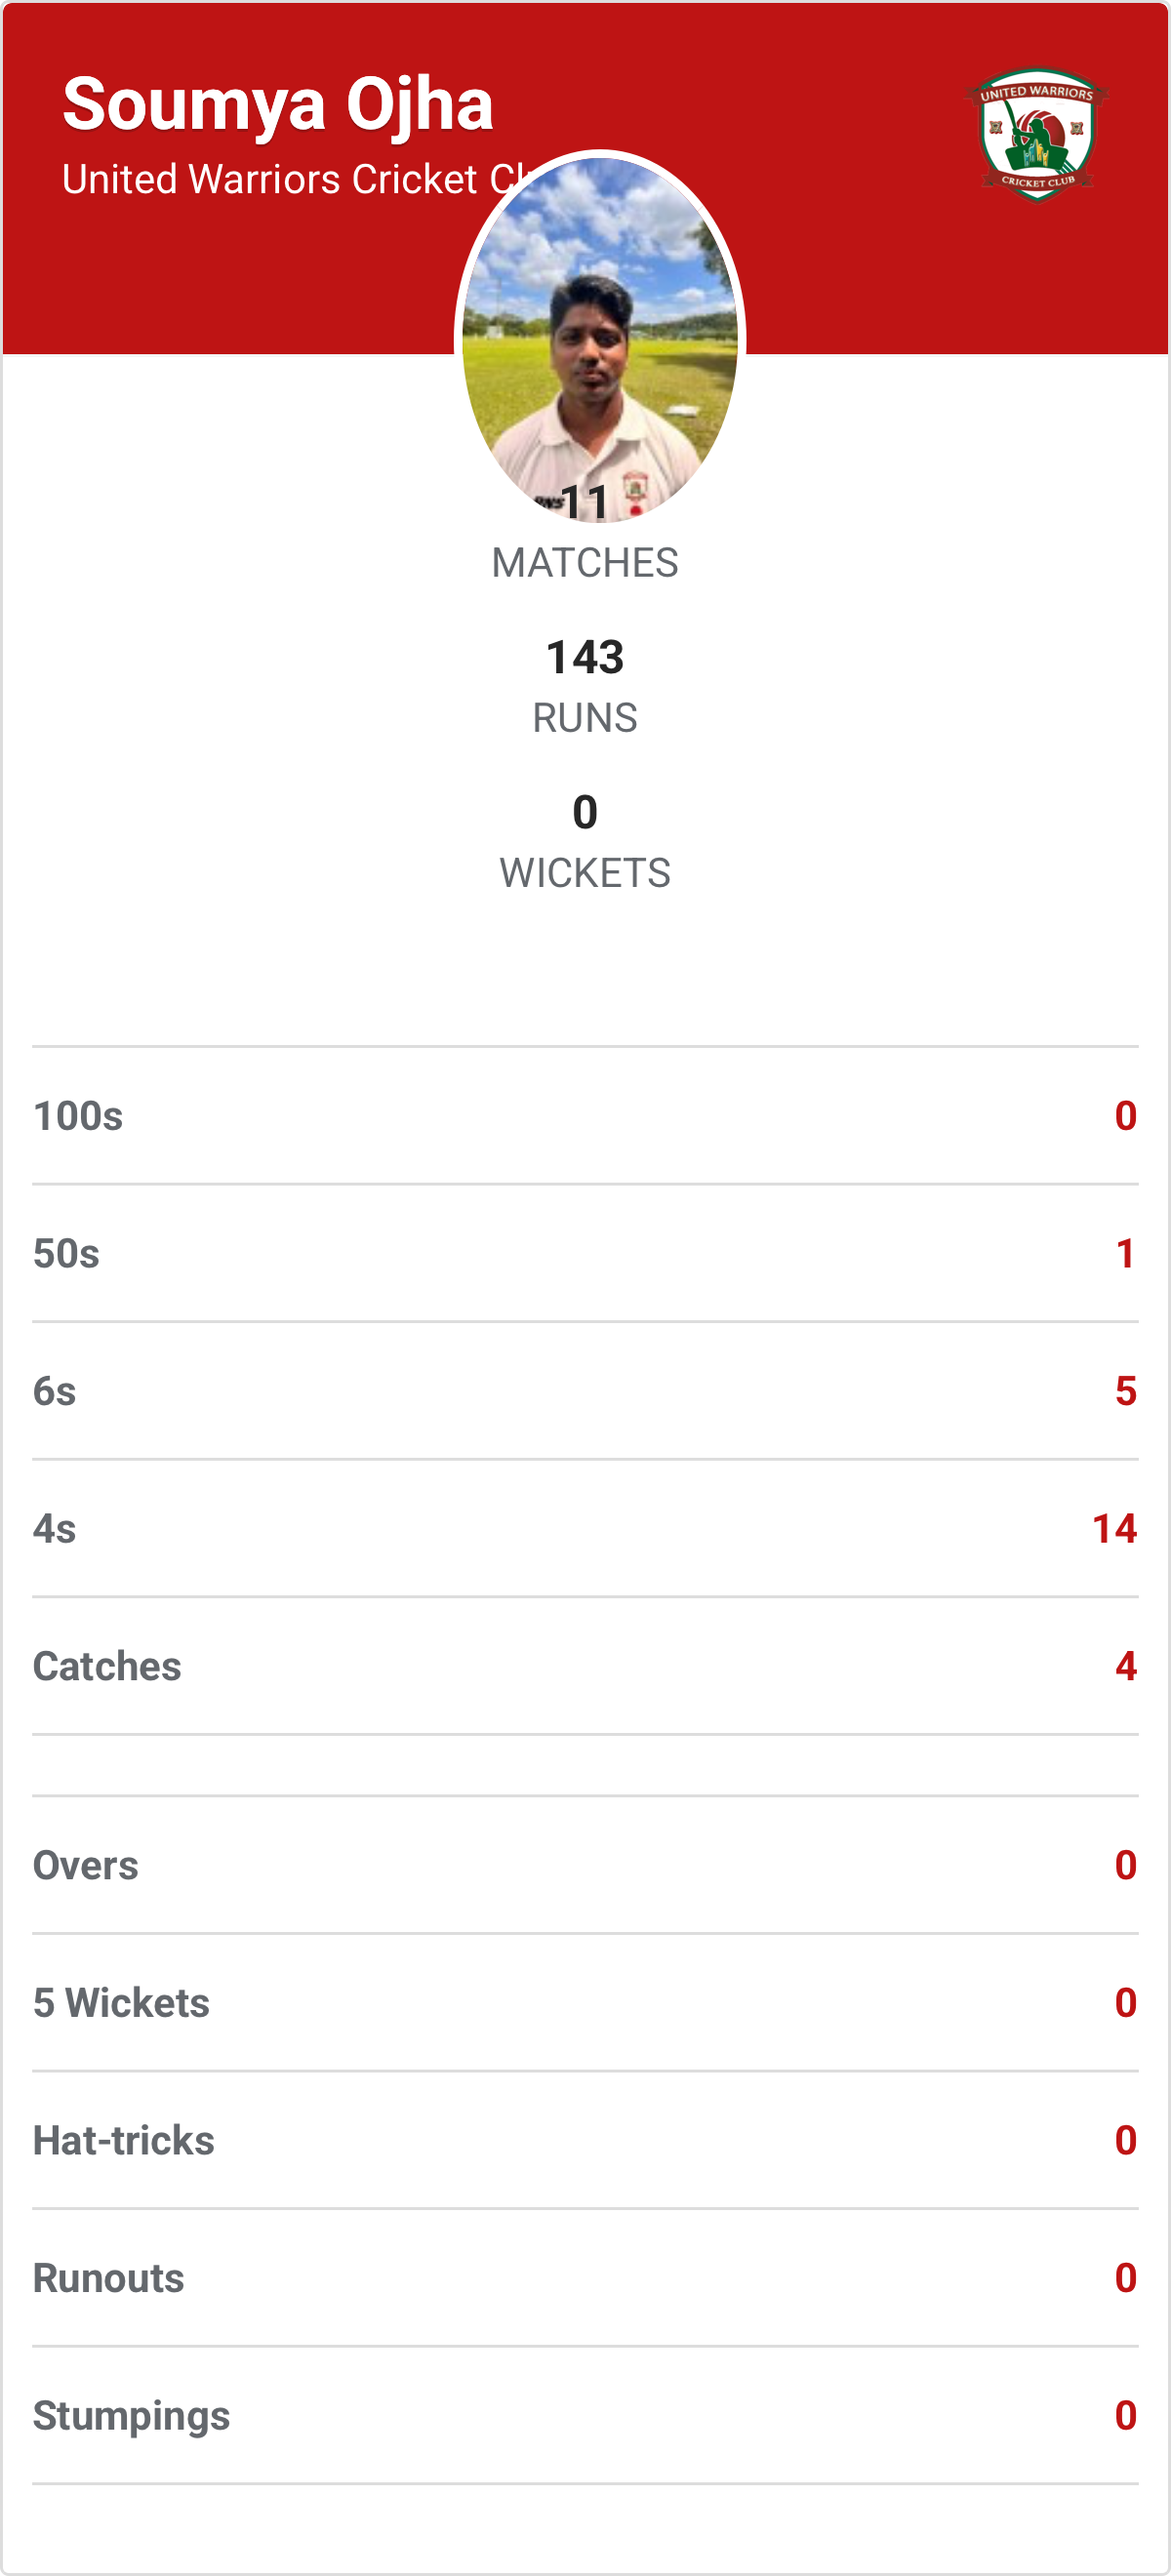Click the 4s count value of 14
The image size is (1171, 2576).
pyautogui.click(x=1114, y=1529)
